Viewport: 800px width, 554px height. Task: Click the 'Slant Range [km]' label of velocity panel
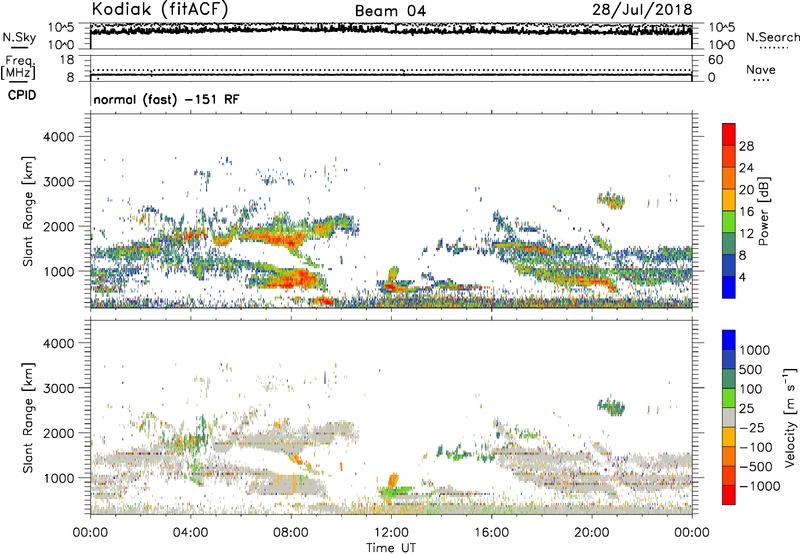point(28,417)
